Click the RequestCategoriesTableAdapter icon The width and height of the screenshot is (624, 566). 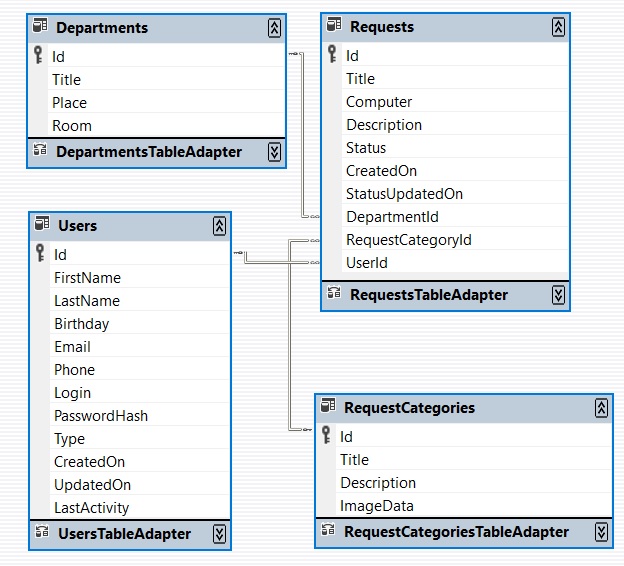click(328, 532)
